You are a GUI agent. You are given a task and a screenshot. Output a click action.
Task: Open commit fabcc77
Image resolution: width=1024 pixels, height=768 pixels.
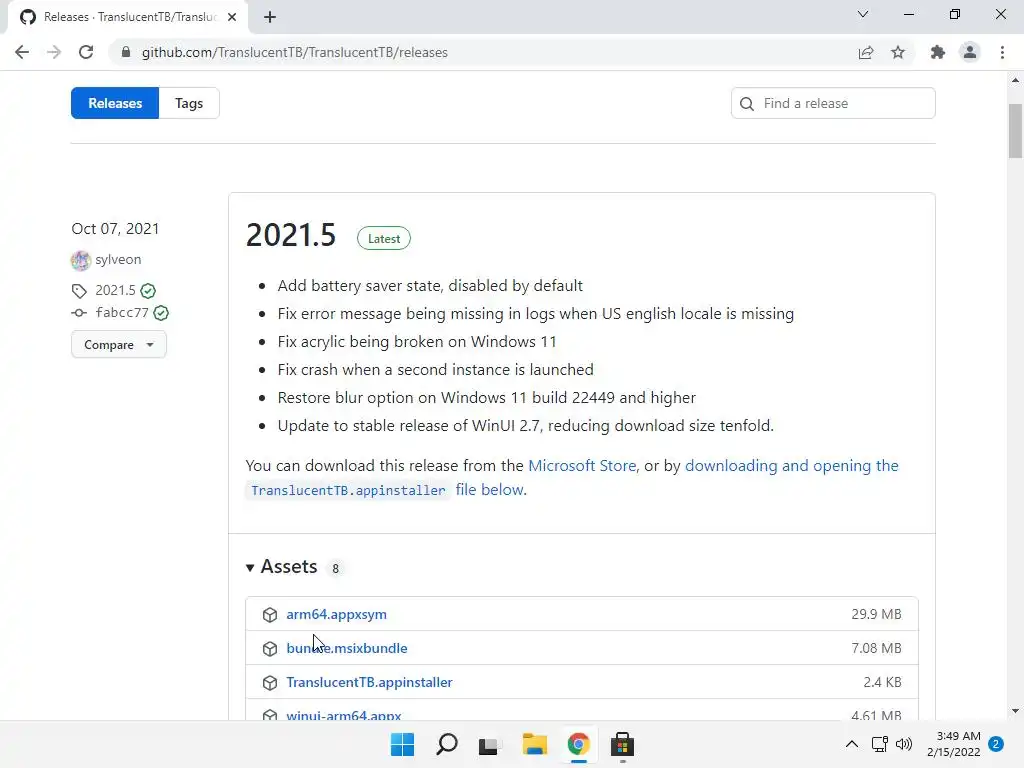pyautogui.click(x=122, y=312)
